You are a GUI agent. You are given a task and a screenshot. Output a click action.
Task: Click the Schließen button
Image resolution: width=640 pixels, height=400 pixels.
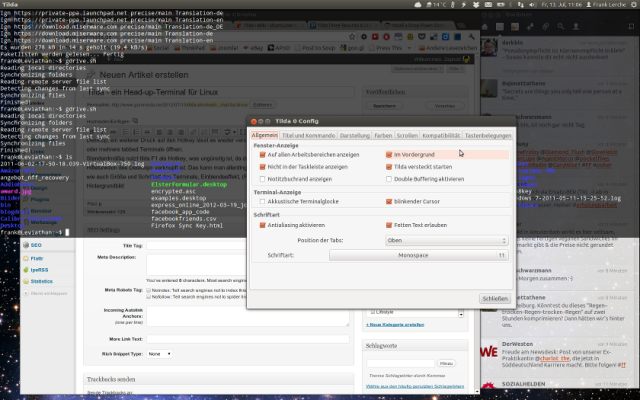tap(495, 298)
